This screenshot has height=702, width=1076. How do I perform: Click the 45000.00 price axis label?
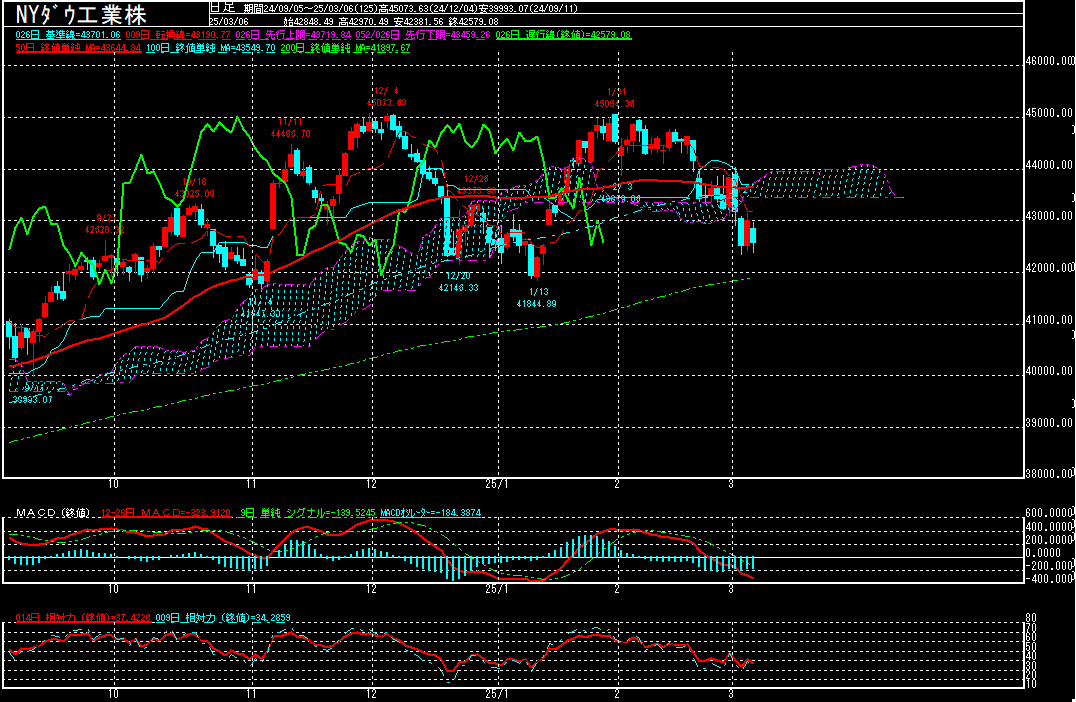coord(1050,113)
